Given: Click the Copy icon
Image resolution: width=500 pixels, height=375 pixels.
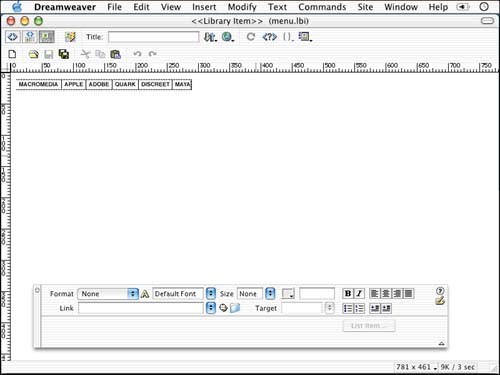Looking at the screenshot, I should coord(100,54).
